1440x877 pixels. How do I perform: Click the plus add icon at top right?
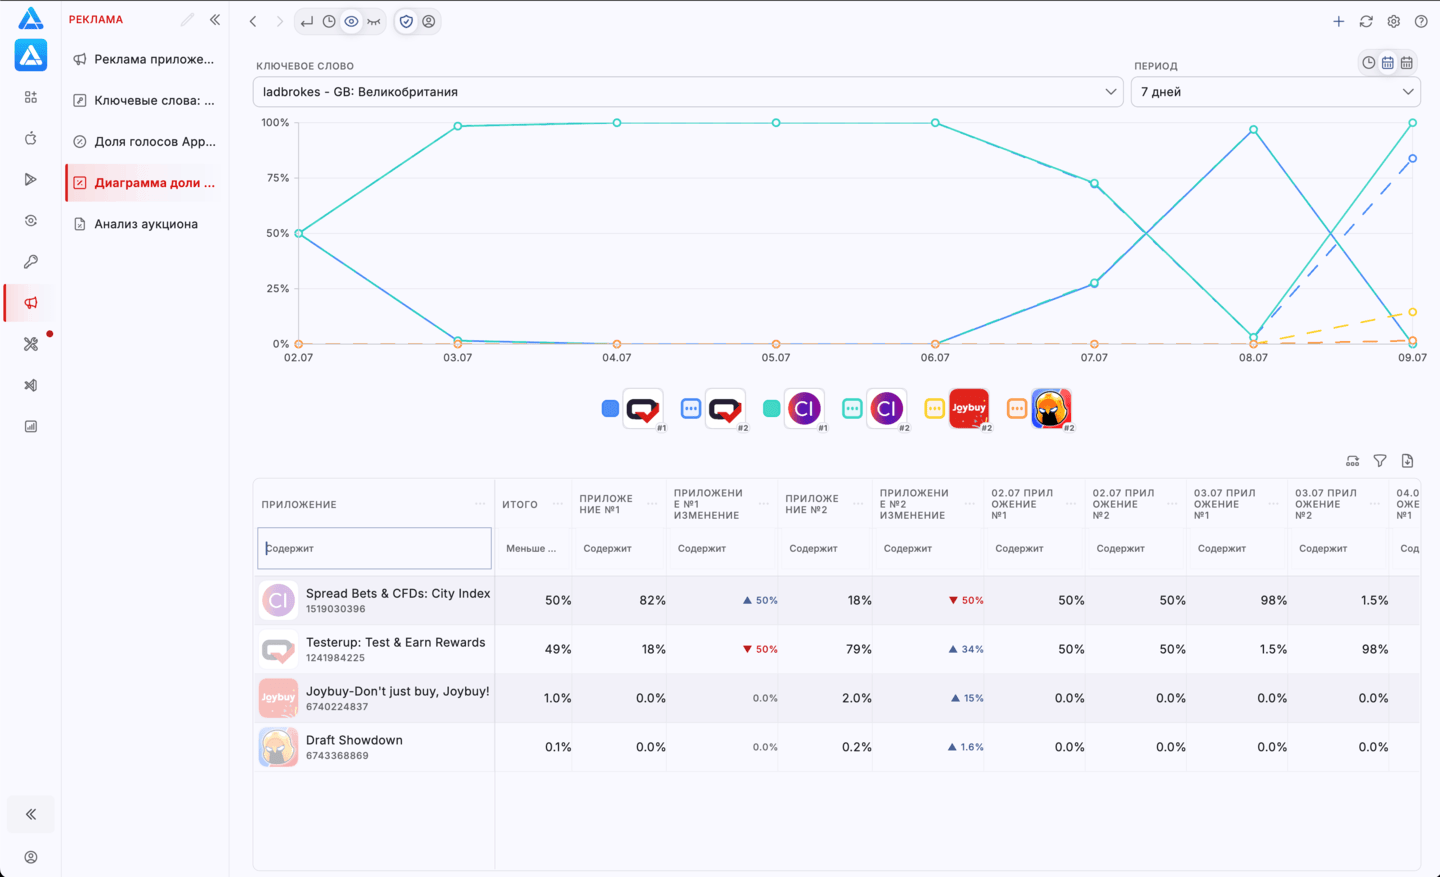click(1338, 21)
